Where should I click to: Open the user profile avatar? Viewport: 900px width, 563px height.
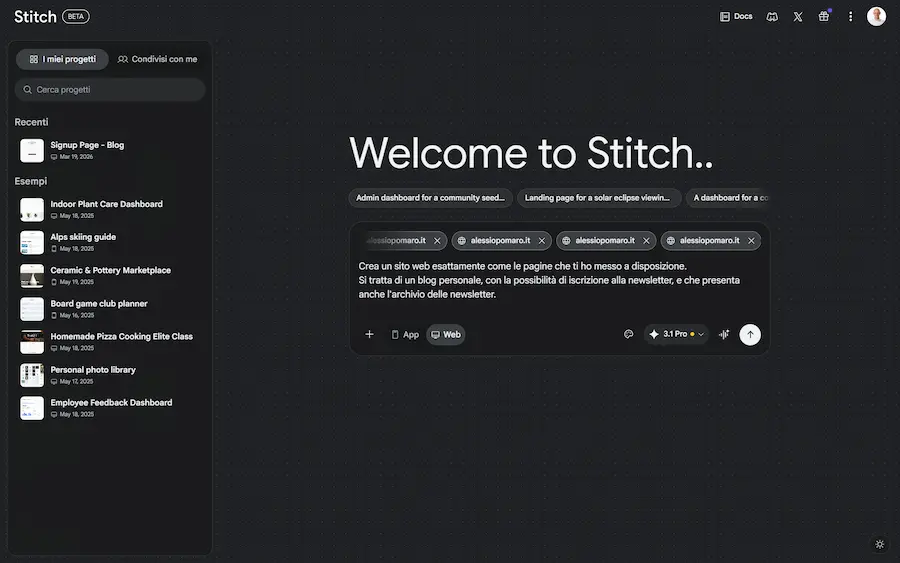pos(876,16)
